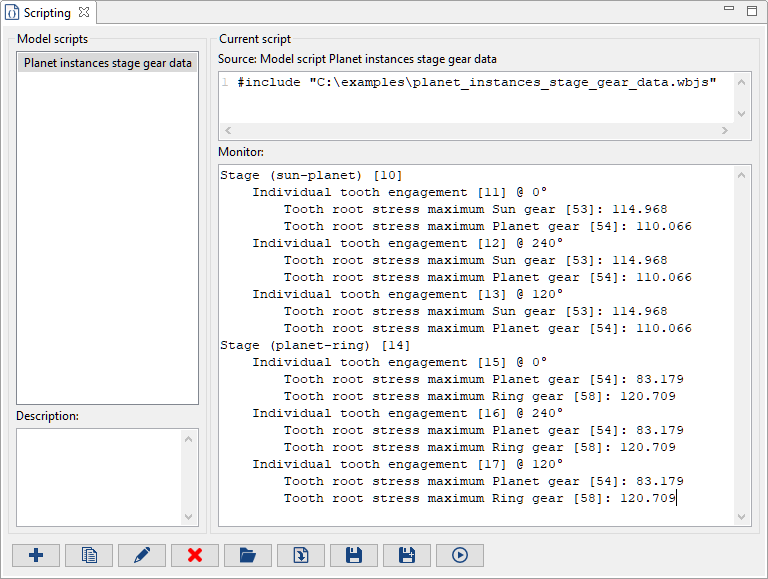Duplicate the script with the copy icon
This screenshot has height=579, width=768.
pyautogui.click(x=89, y=555)
